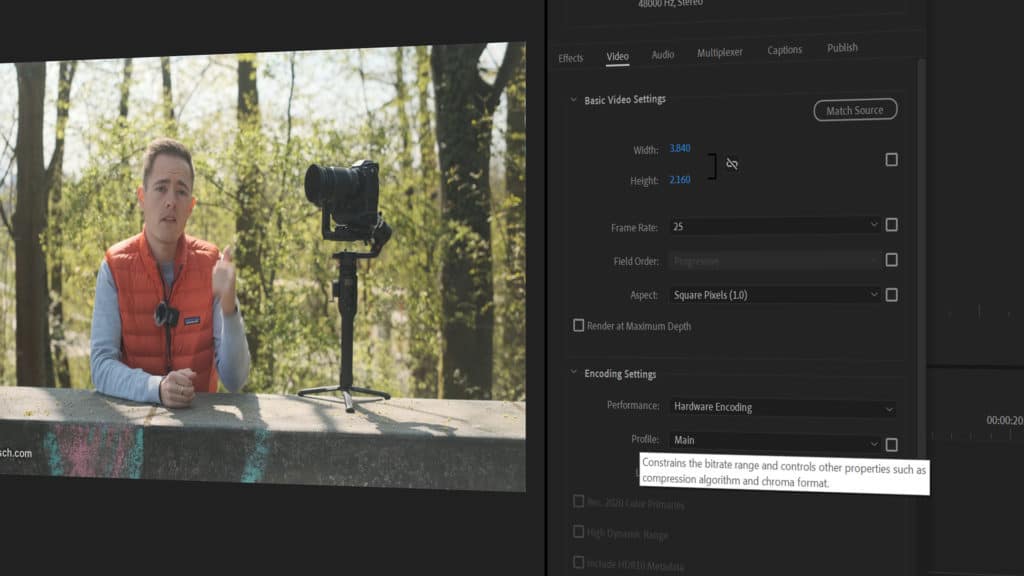1024x576 pixels.
Task: Go to the Captions tab
Action: pyautogui.click(x=785, y=50)
